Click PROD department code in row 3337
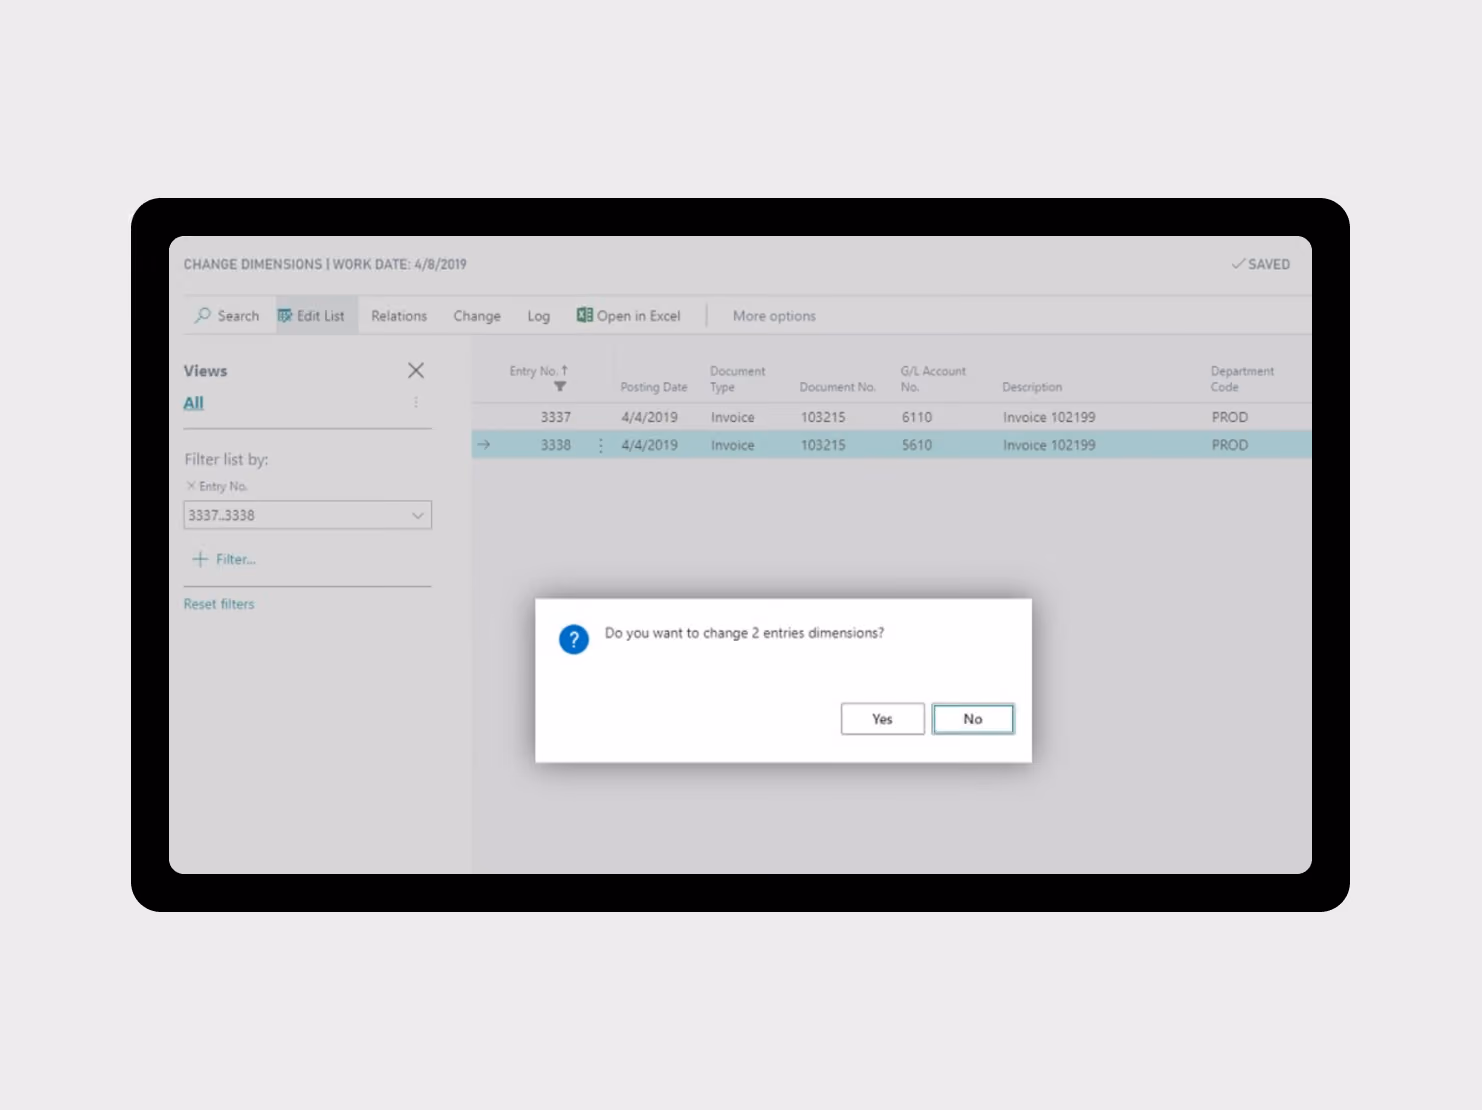The image size is (1482, 1110). tap(1230, 417)
